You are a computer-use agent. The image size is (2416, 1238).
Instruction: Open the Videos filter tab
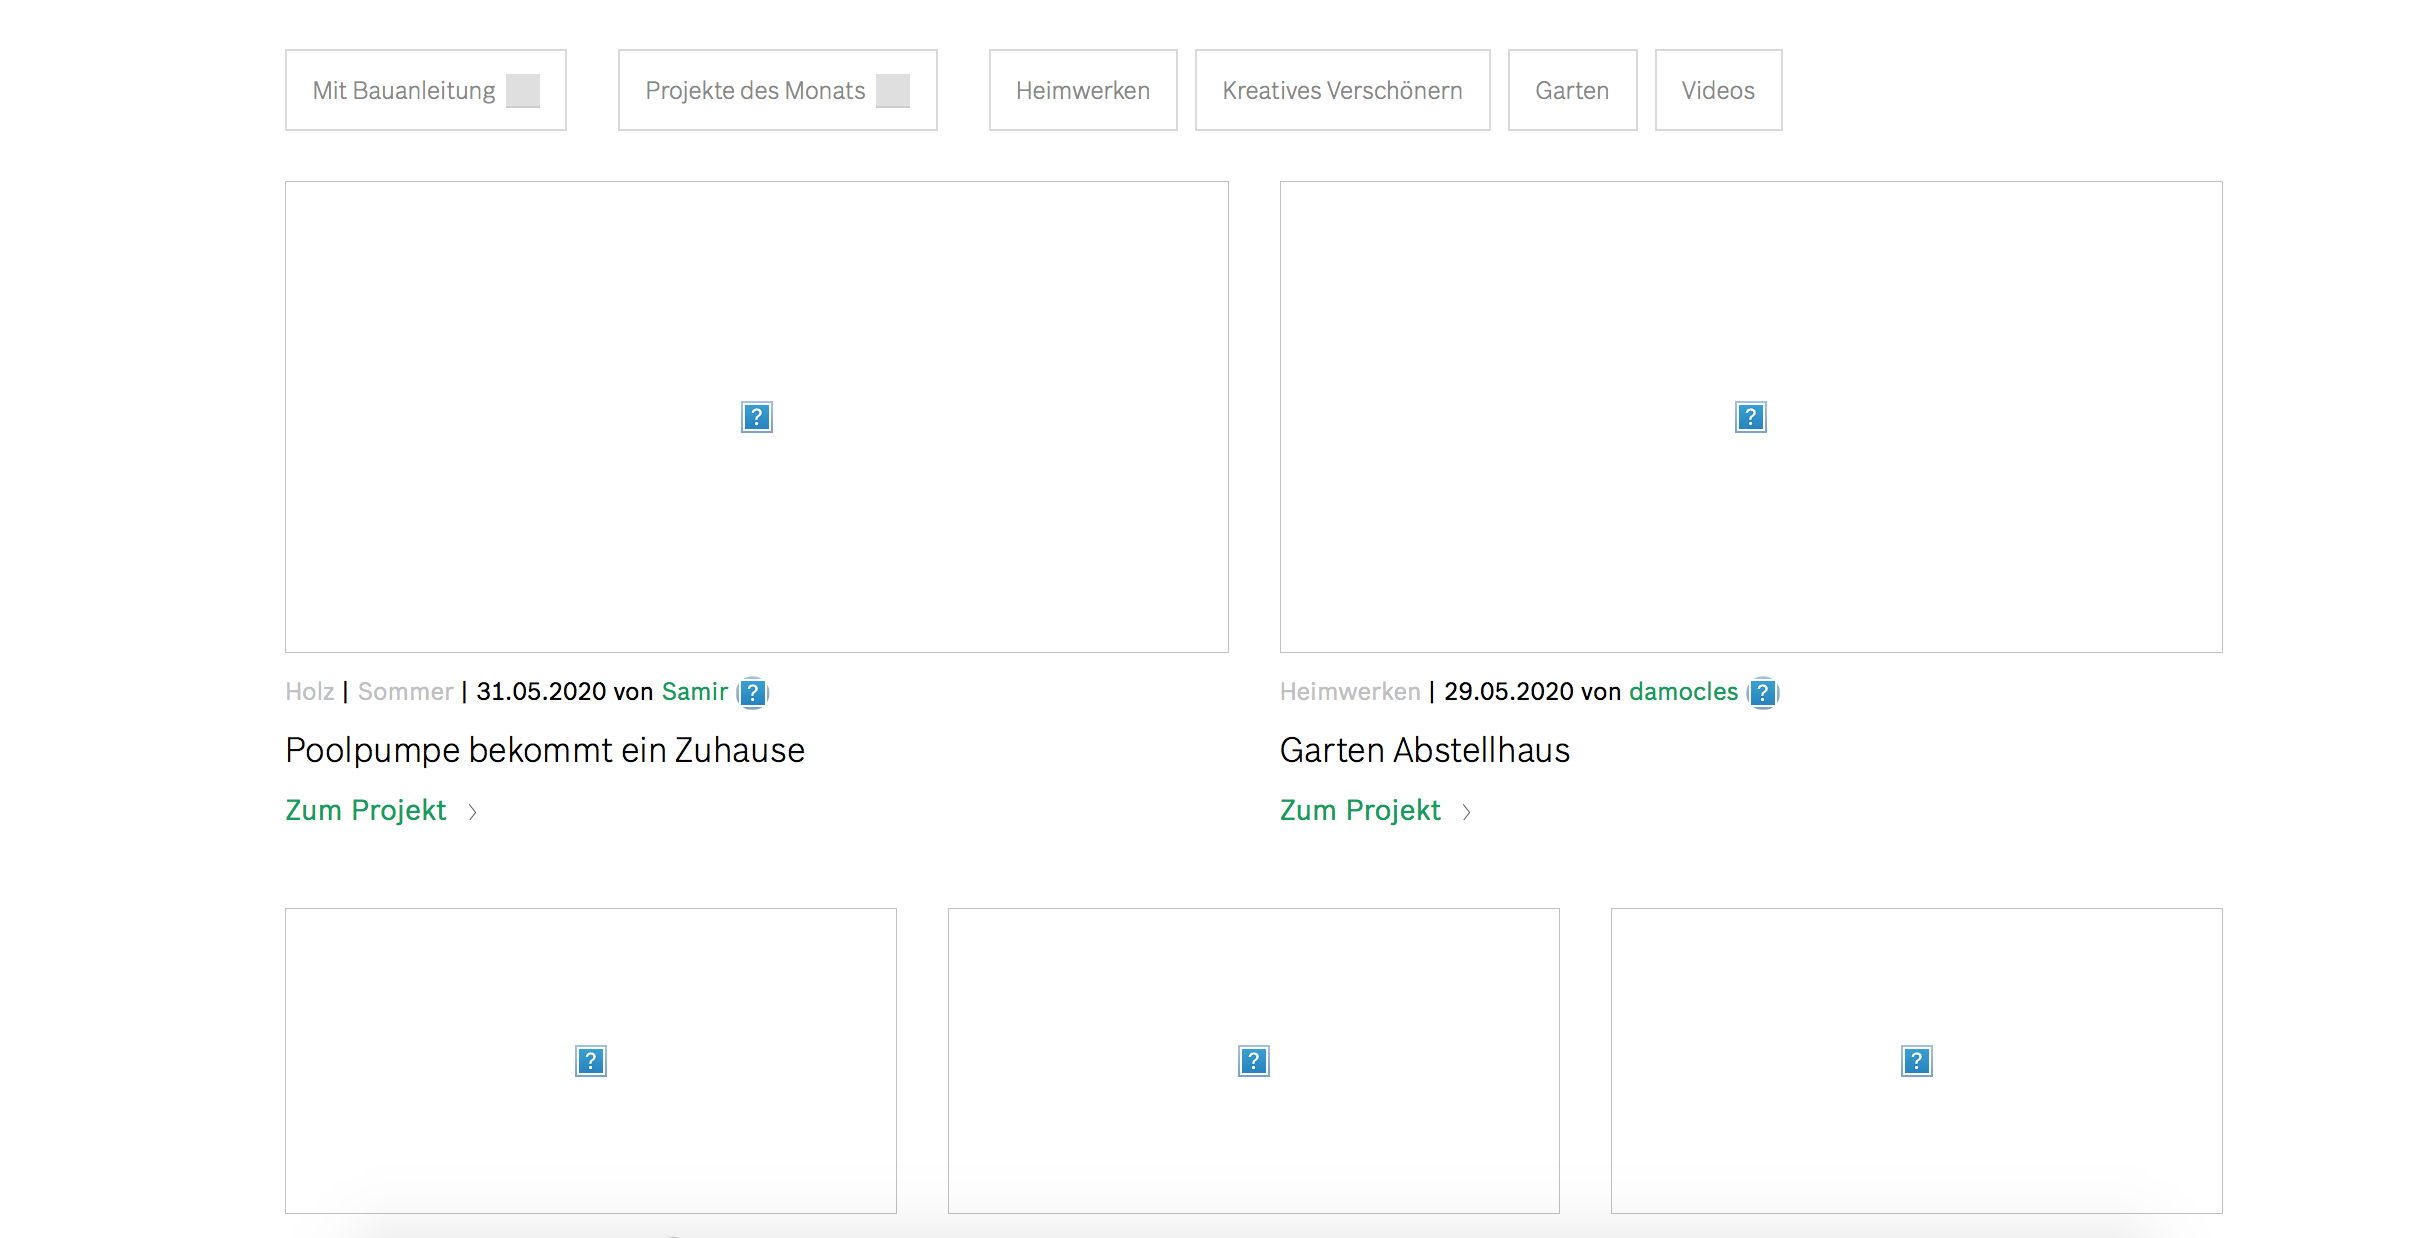[x=1717, y=91]
